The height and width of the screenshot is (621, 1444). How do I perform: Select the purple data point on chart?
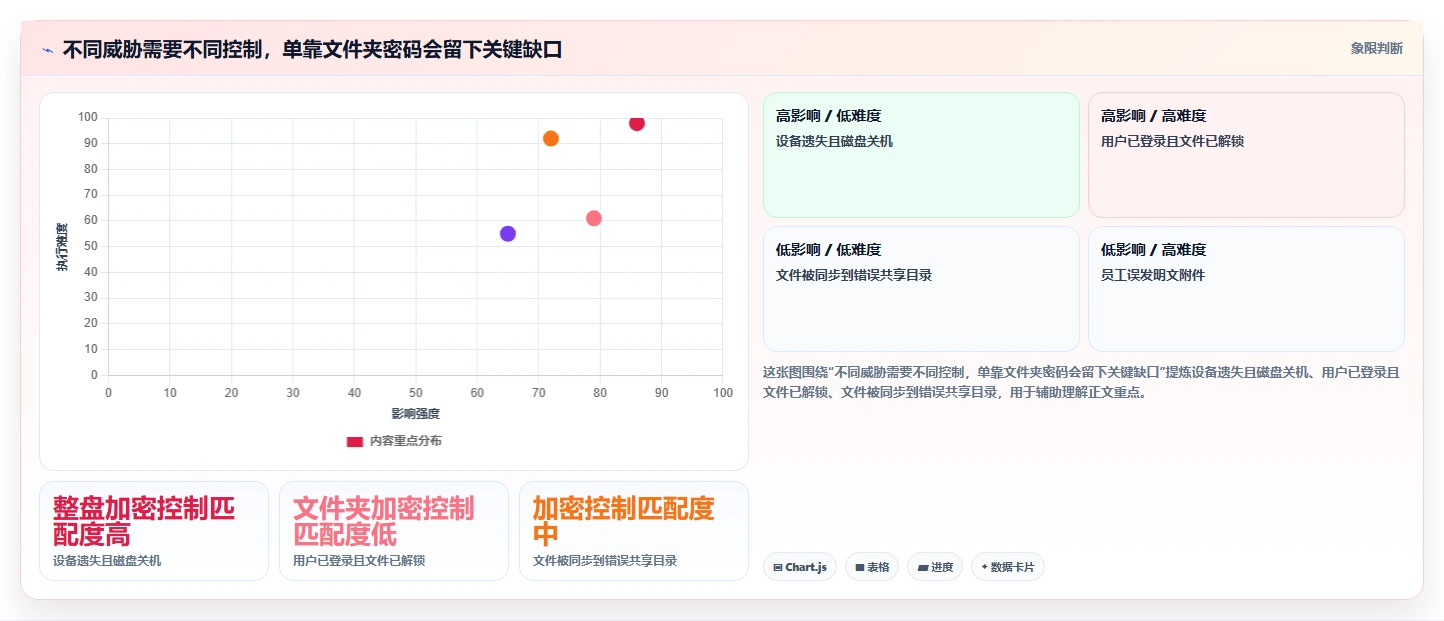[508, 234]
